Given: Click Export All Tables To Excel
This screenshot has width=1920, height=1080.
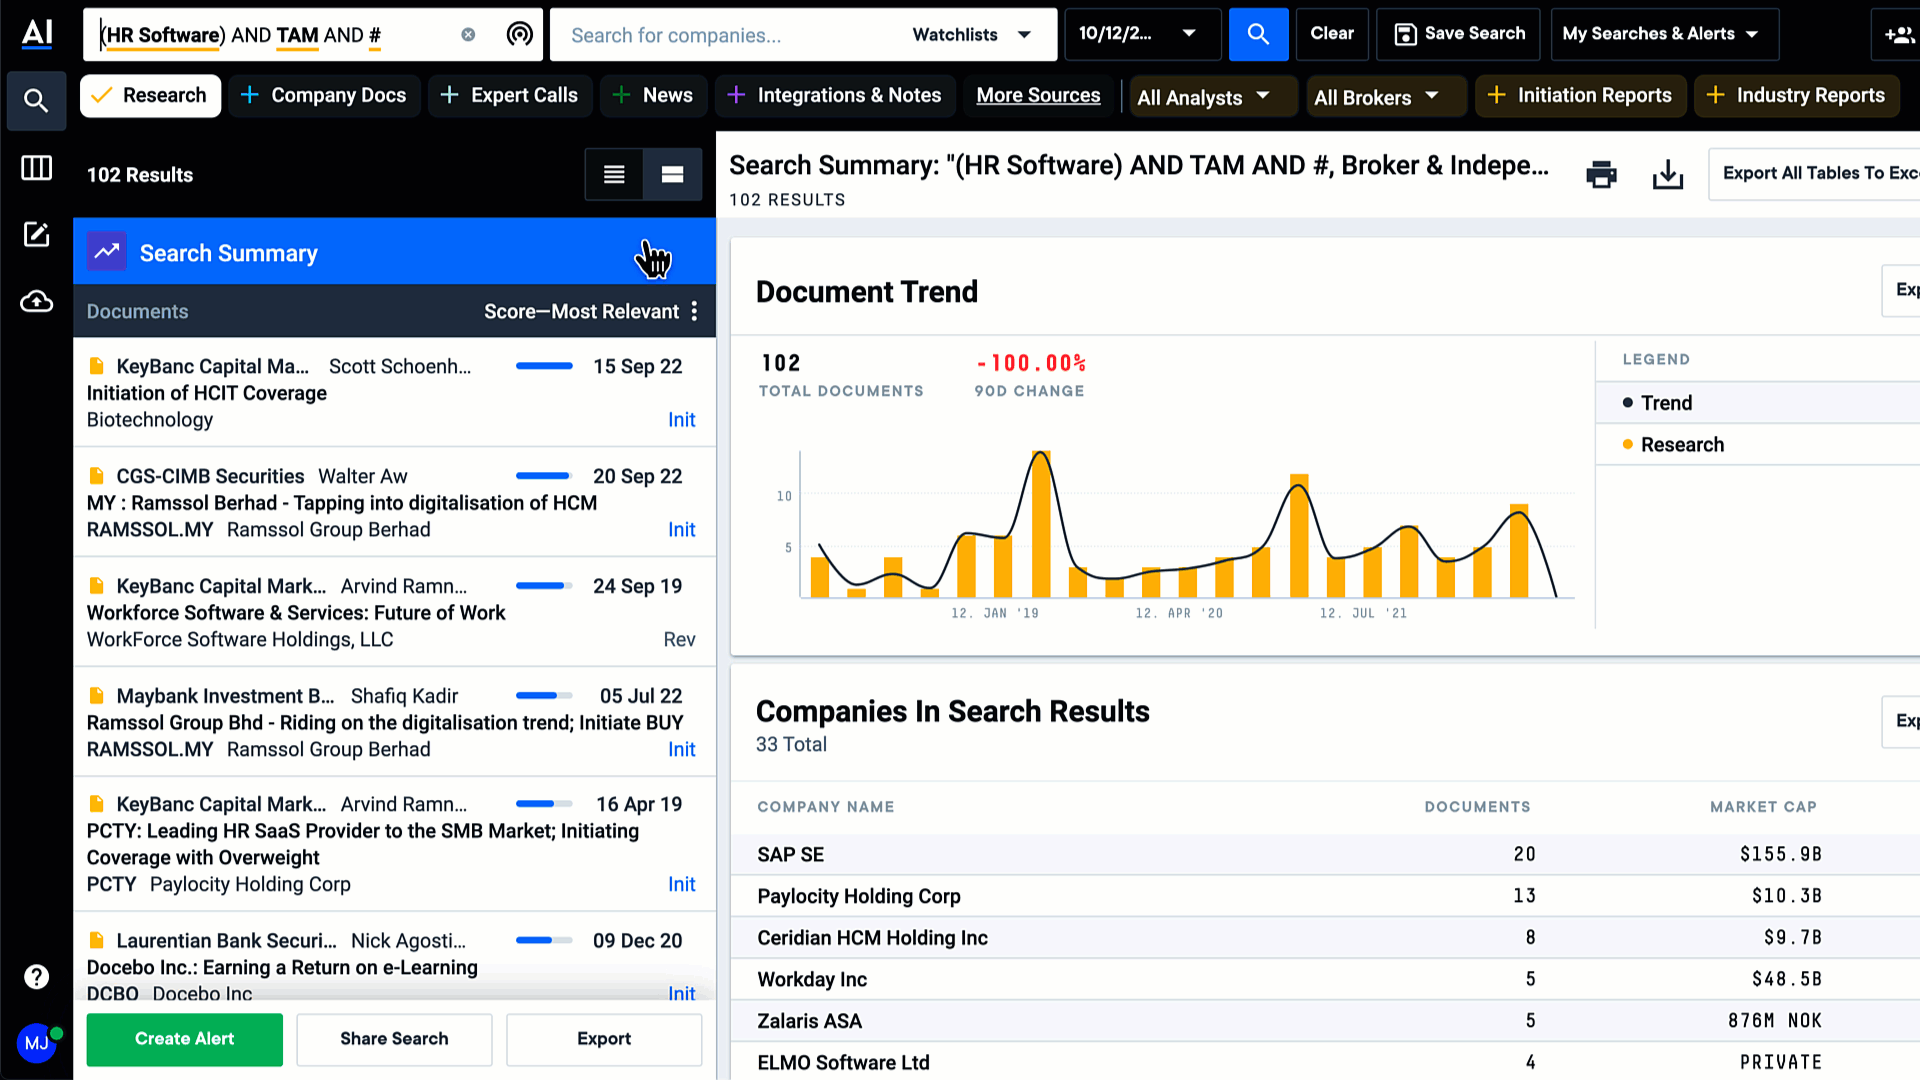Looking at the screenshot, I should point(1814,174).
